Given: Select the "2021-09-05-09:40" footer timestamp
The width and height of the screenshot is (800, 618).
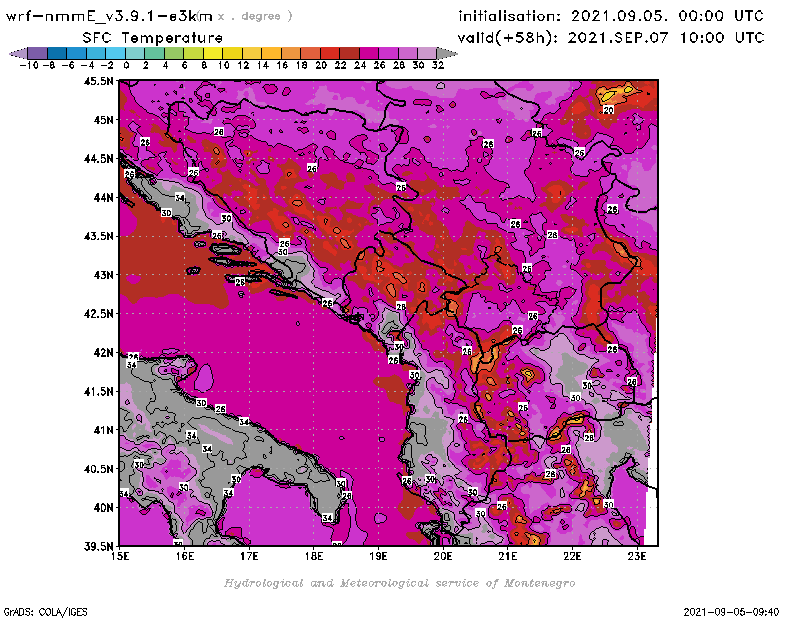Looking at the screenshot, I should [x=731, y=612].
